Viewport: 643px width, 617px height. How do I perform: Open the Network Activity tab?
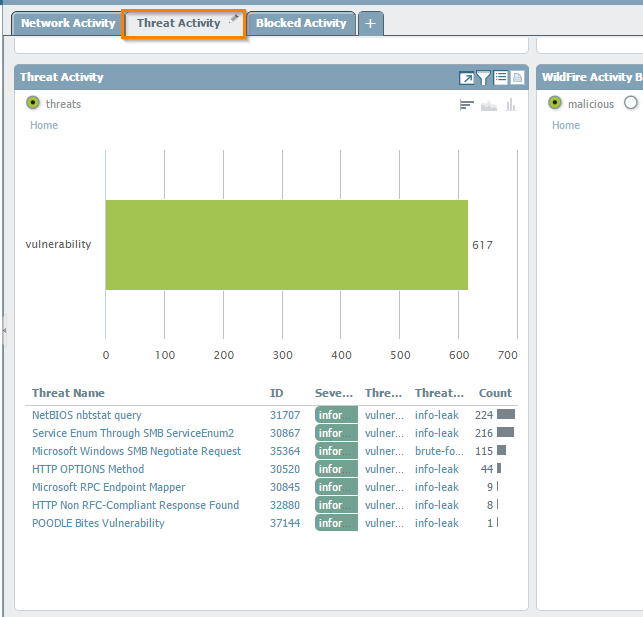68,23
